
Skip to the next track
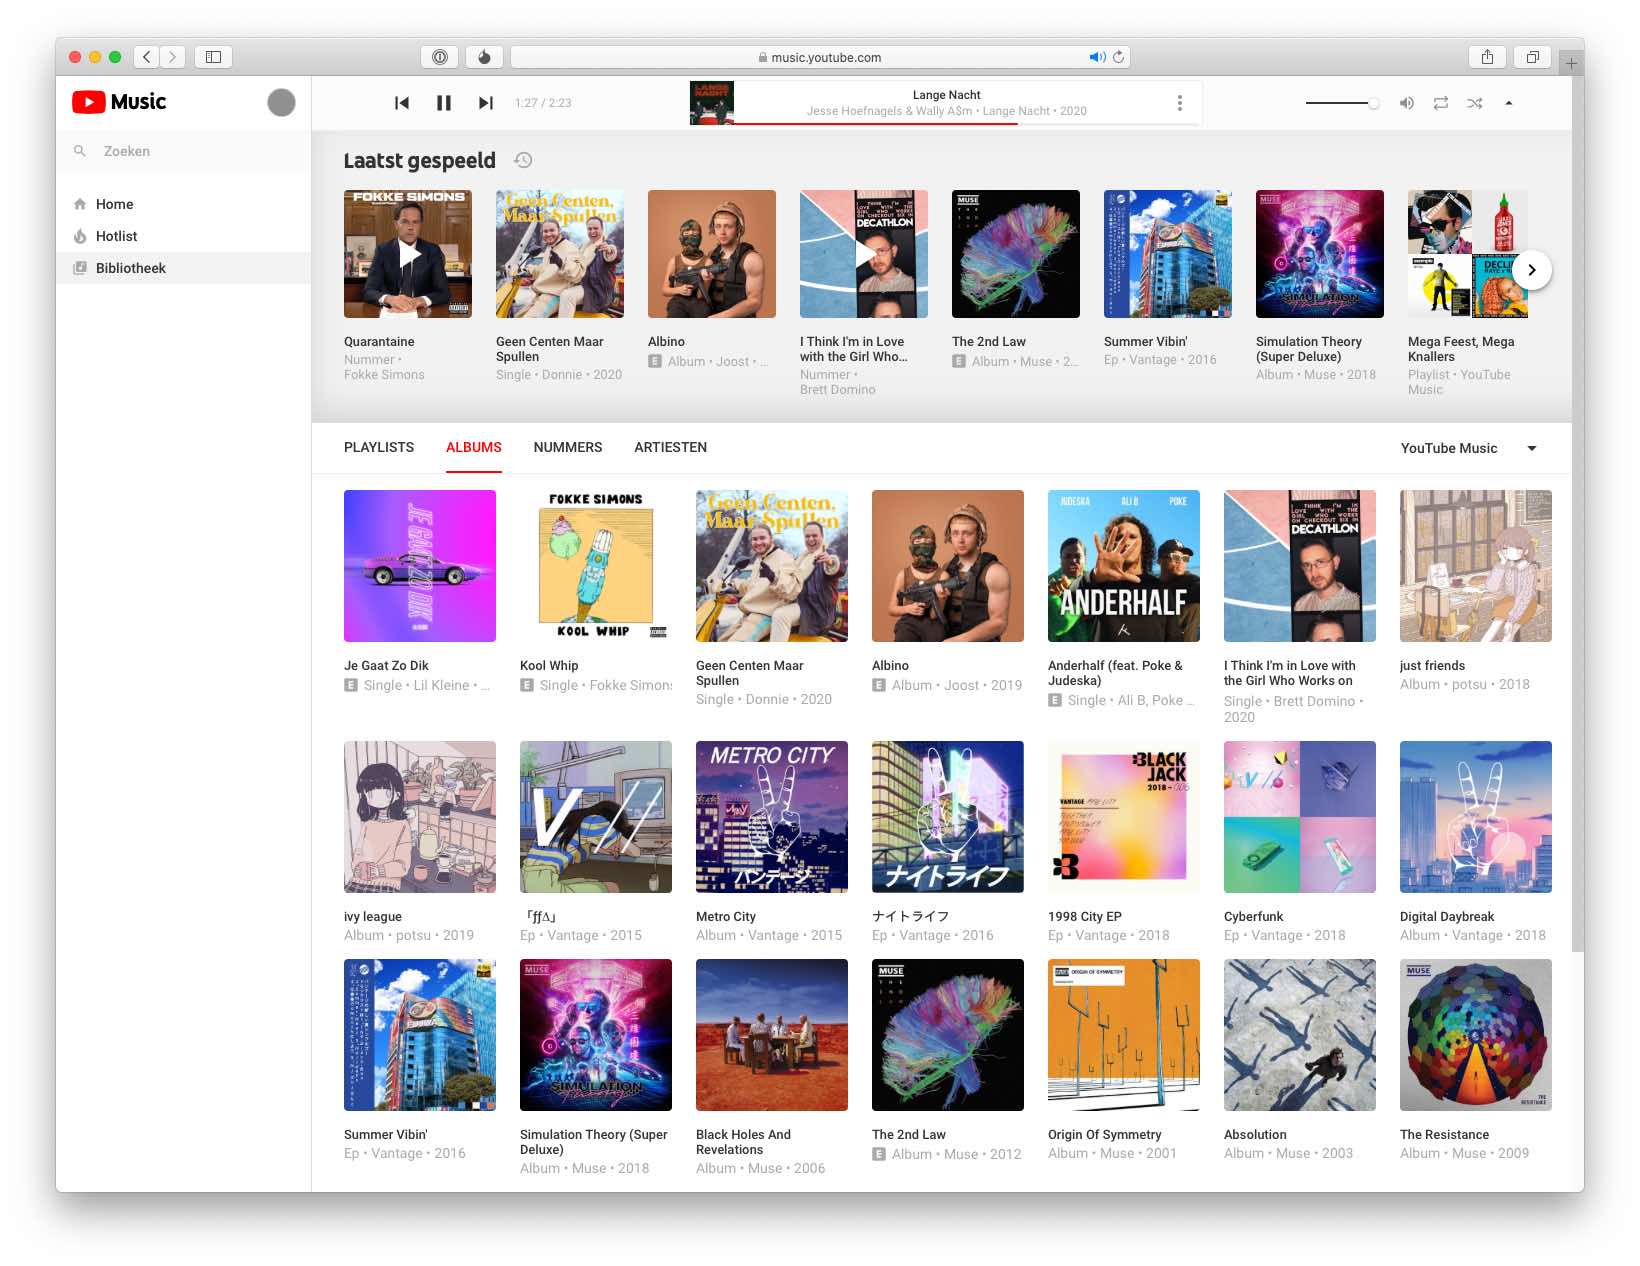(486, 102)
